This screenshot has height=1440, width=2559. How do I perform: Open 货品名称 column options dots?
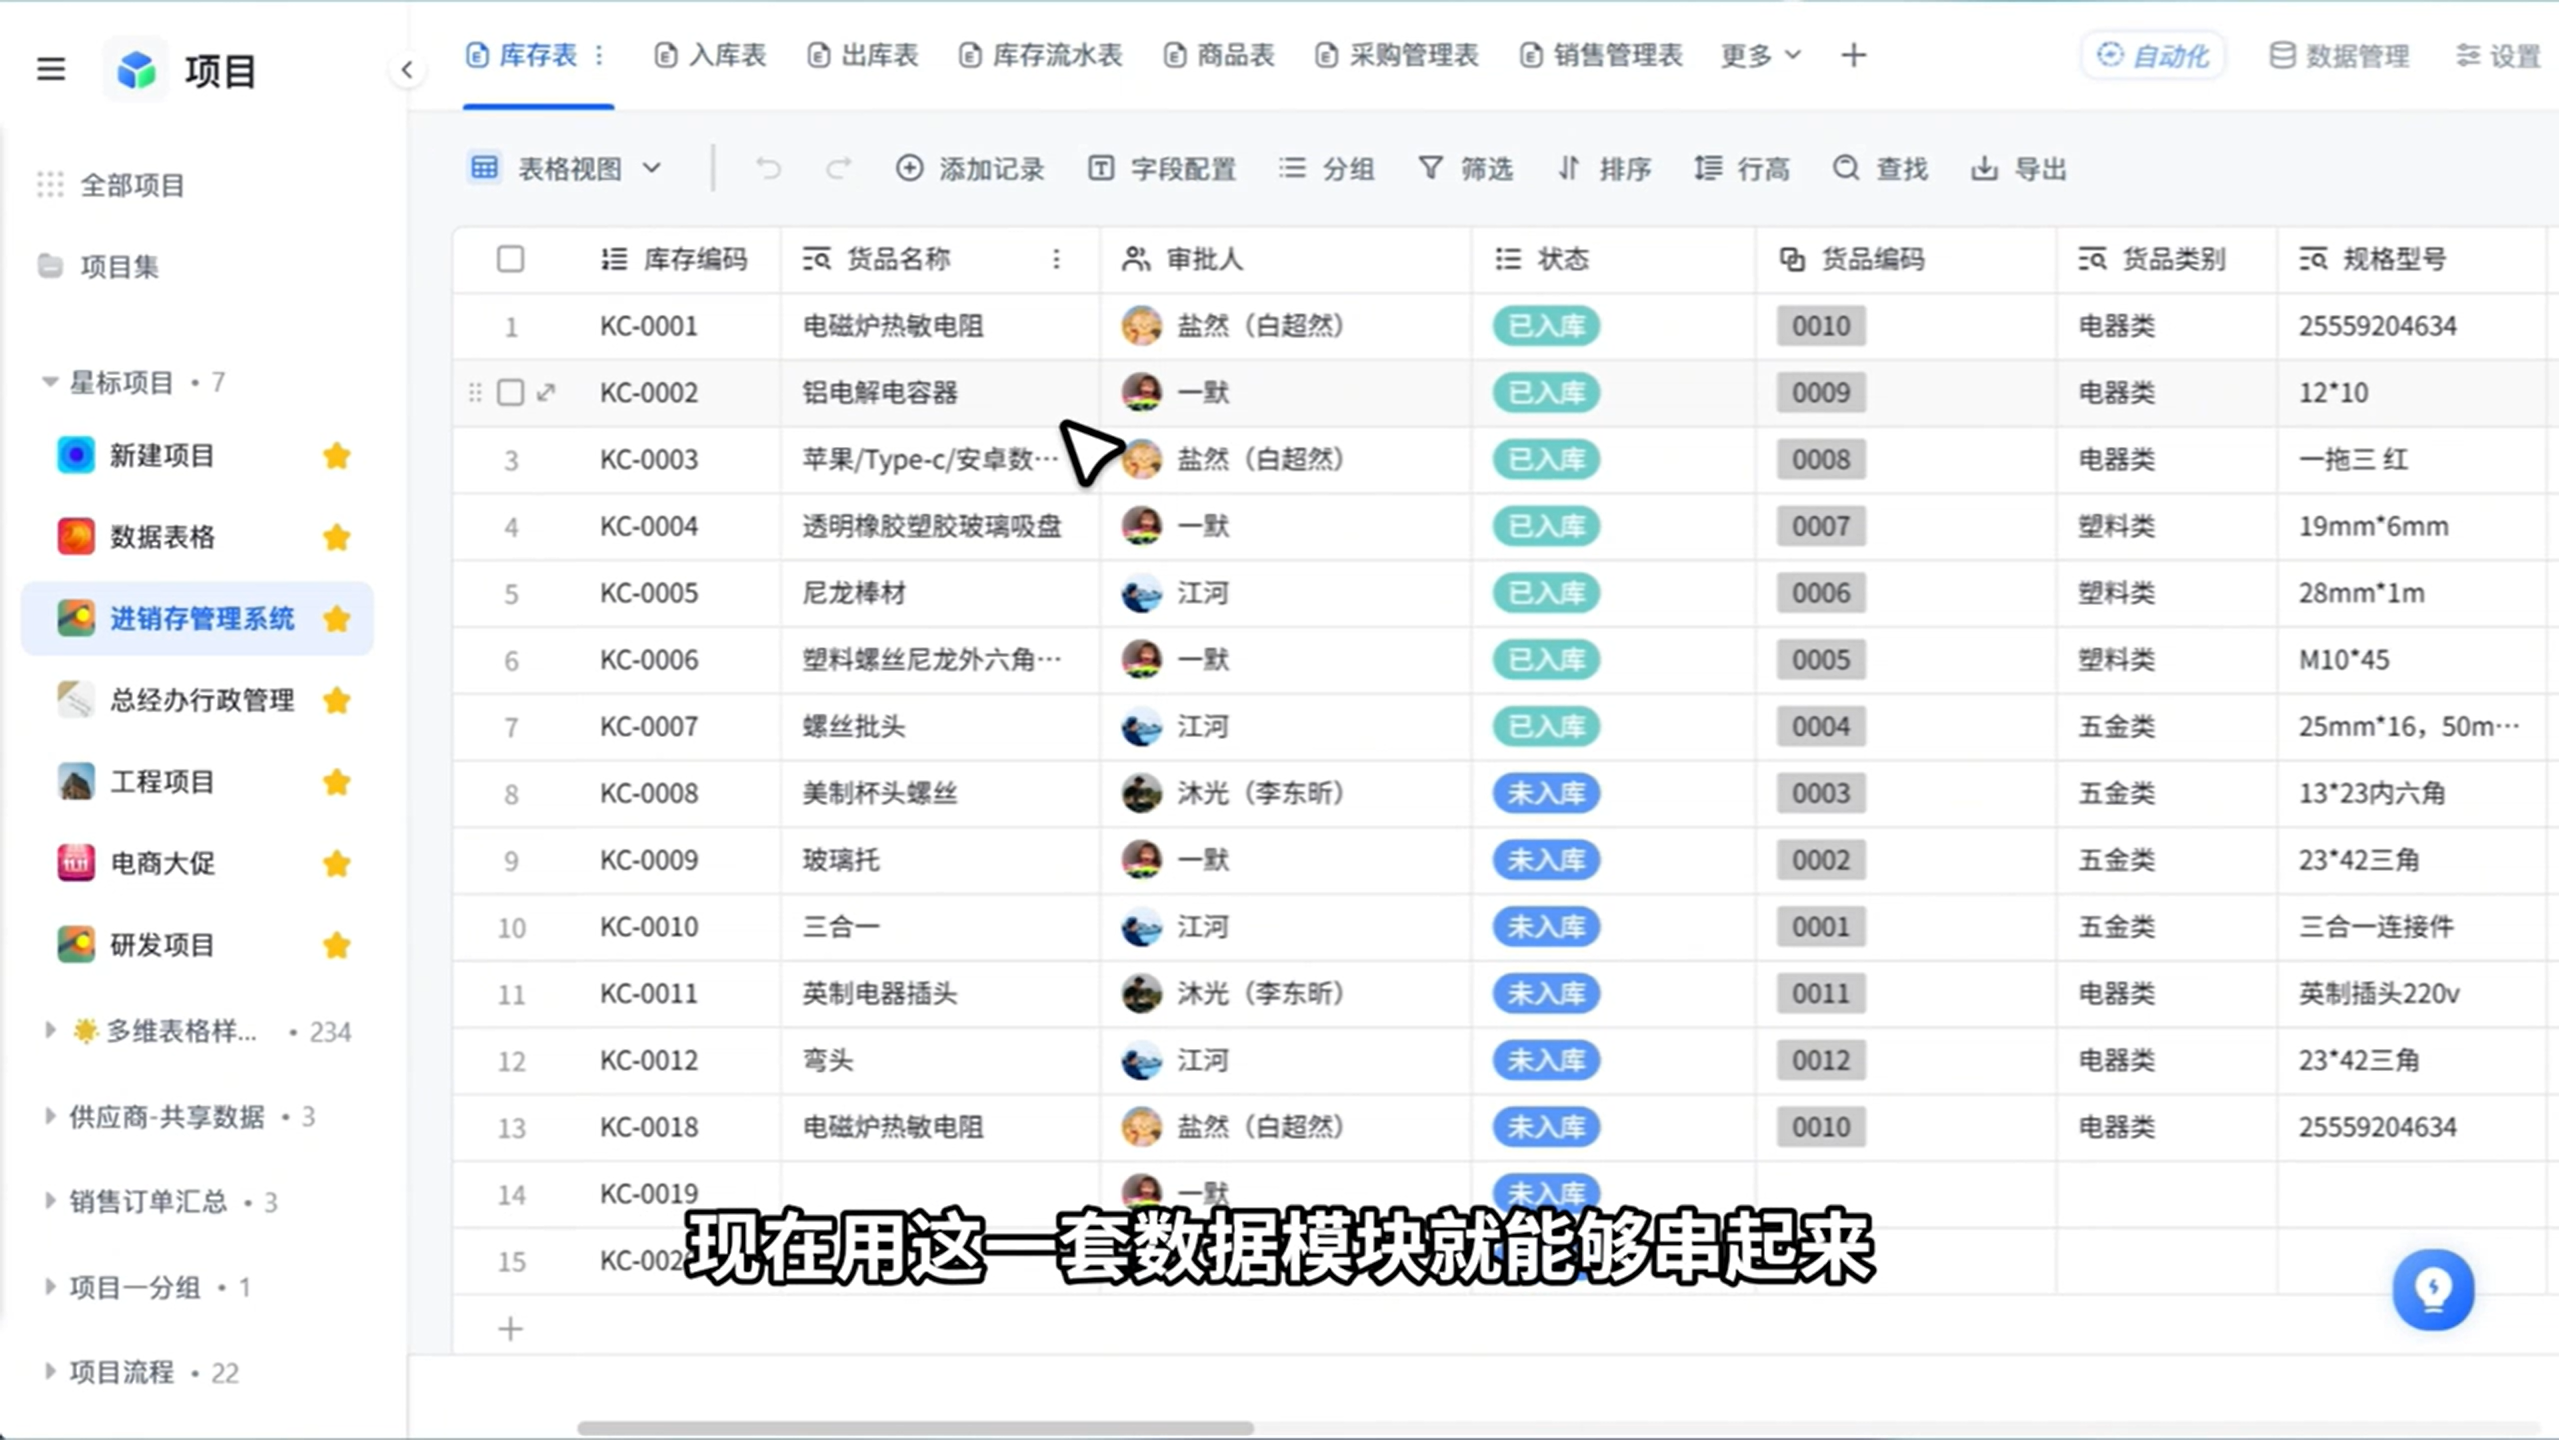click(1056, 259)
